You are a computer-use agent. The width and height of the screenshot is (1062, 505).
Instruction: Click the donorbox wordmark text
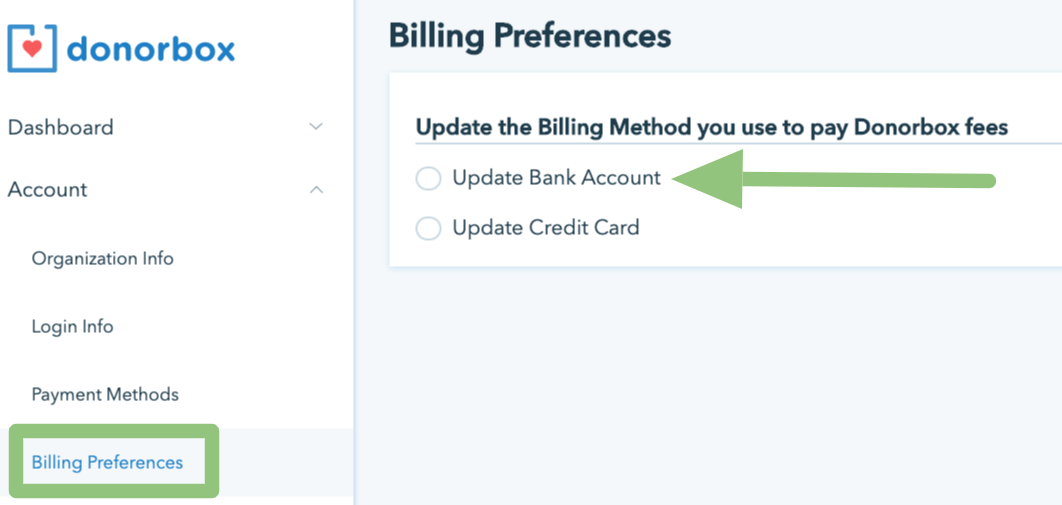151,48
